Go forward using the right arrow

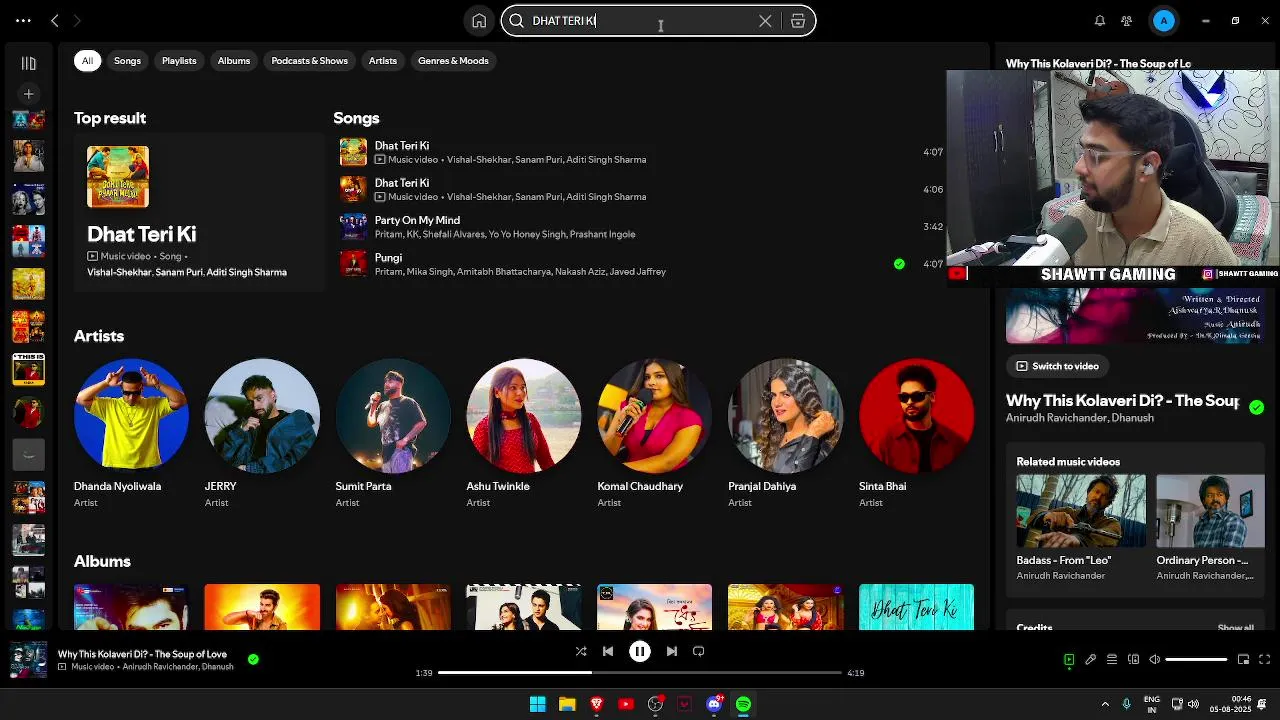point(77,20)
